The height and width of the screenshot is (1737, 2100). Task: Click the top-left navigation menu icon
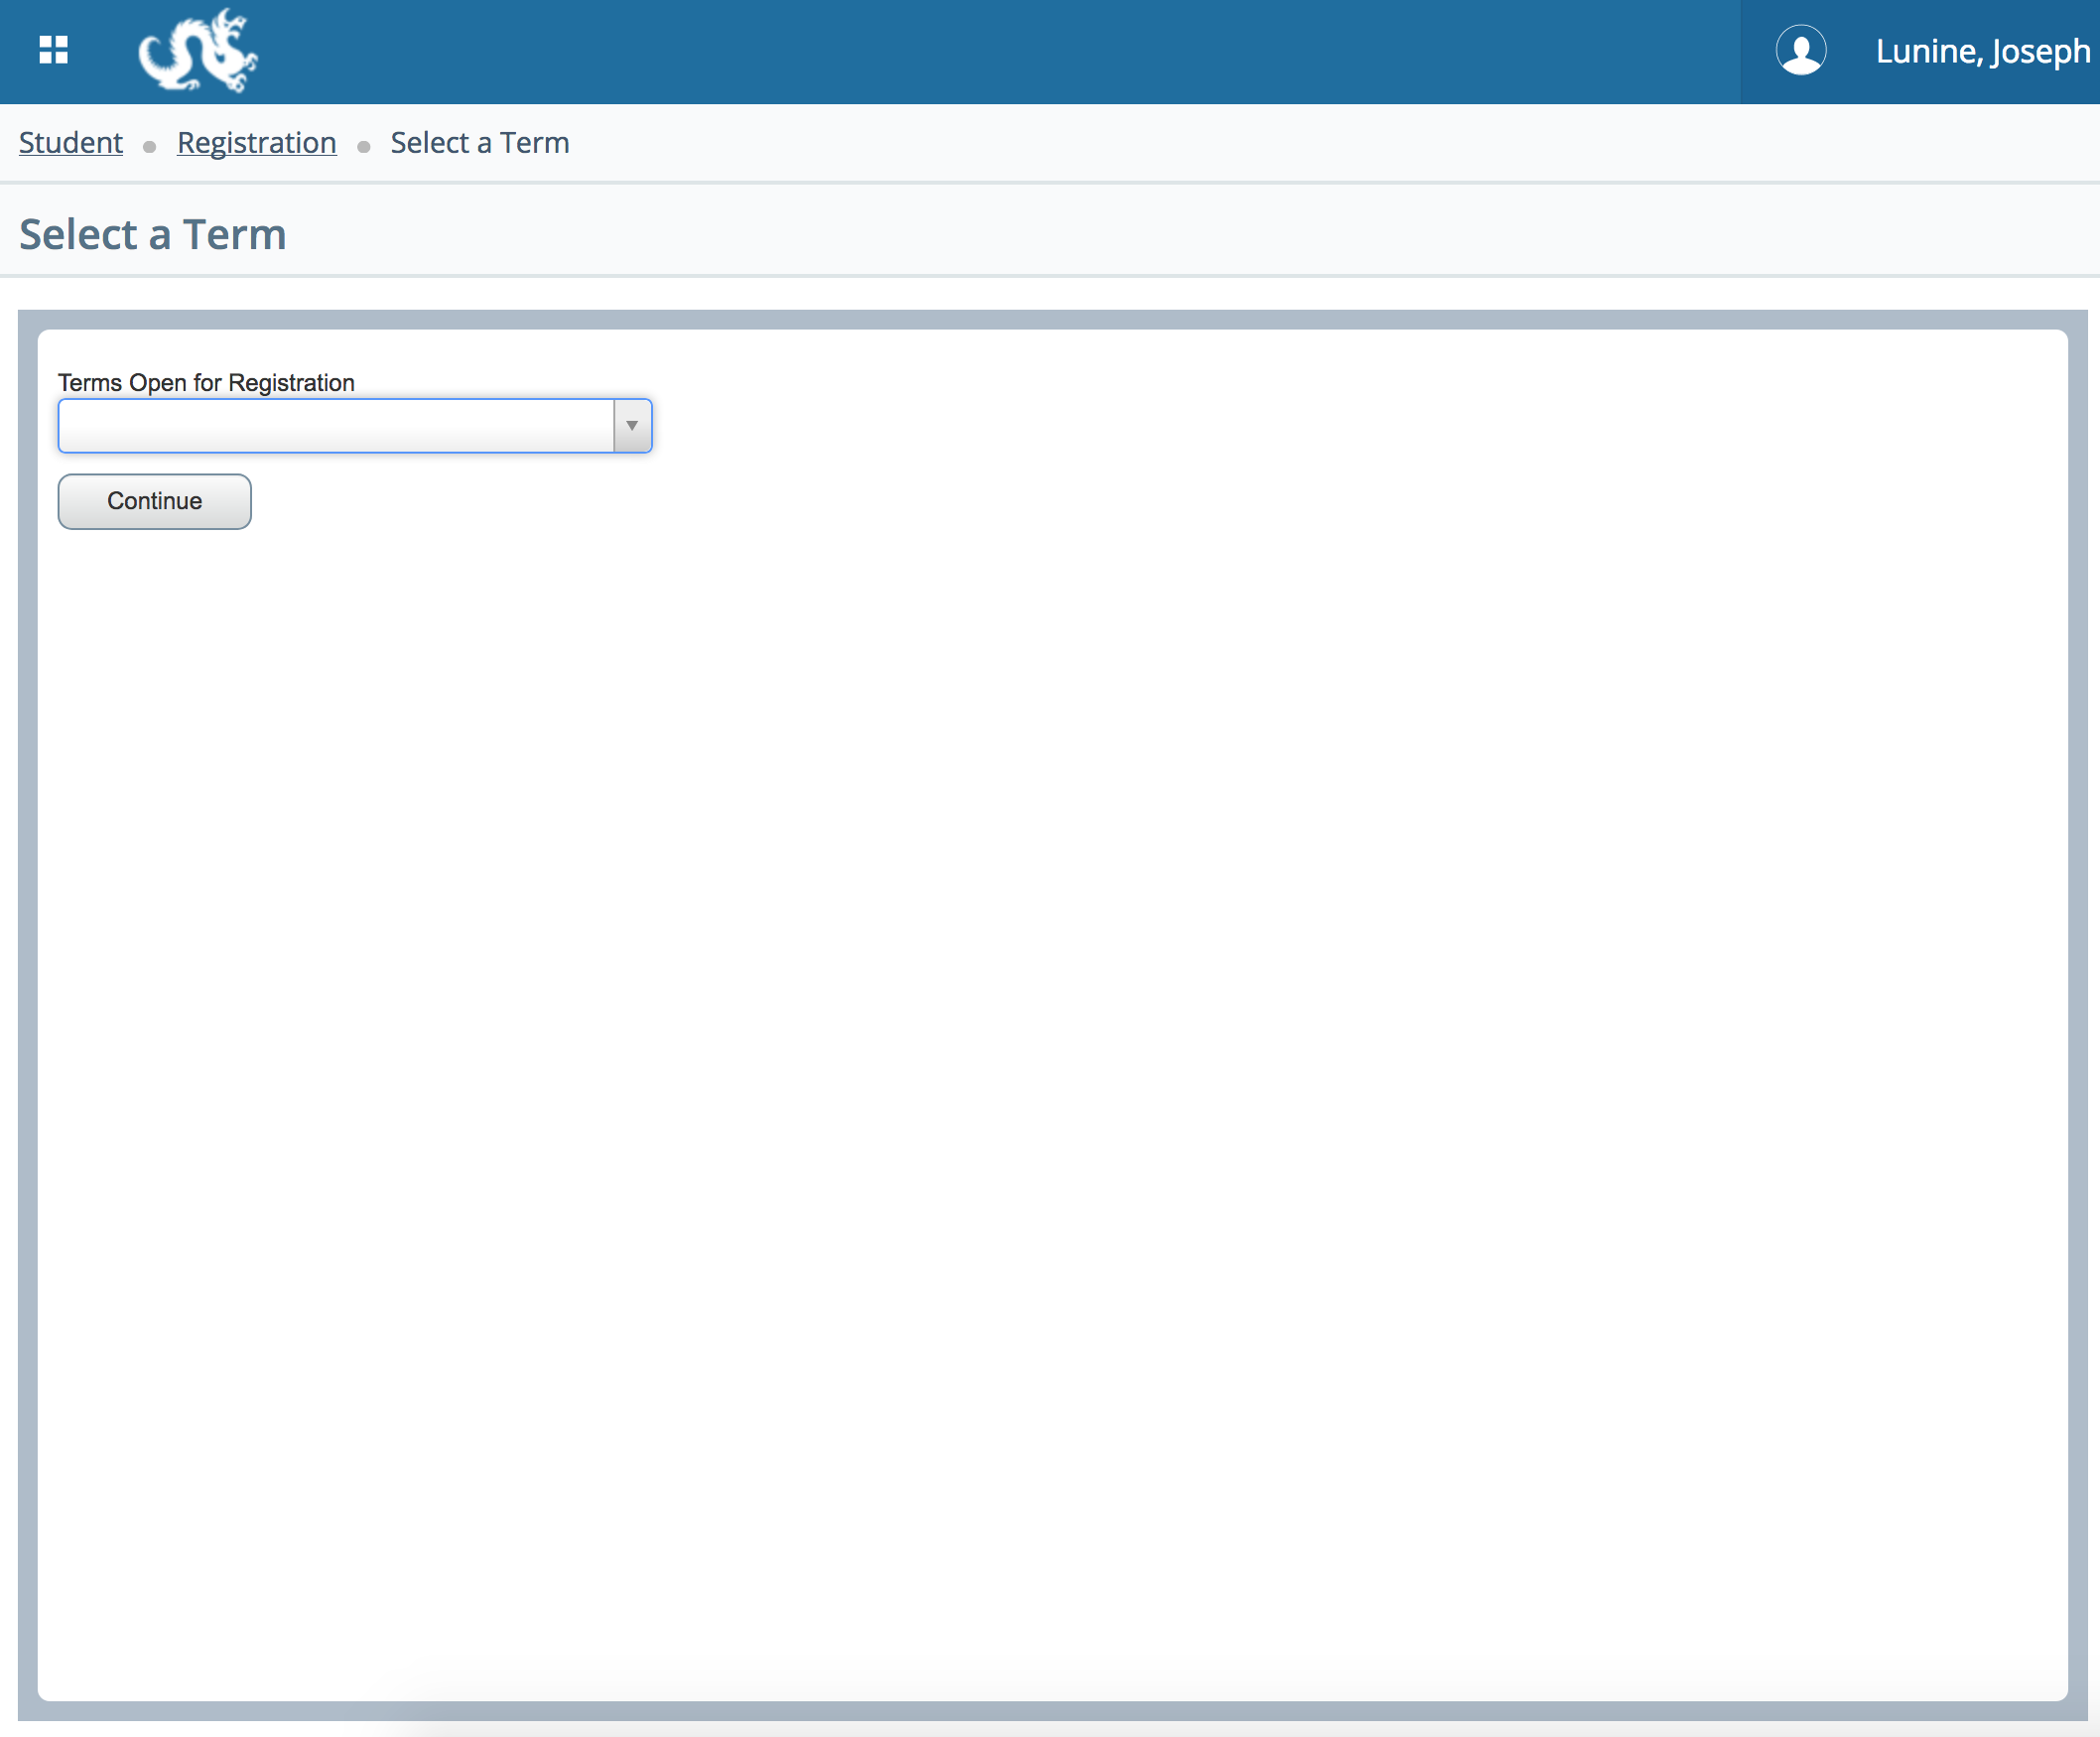(x=54, y=51)
